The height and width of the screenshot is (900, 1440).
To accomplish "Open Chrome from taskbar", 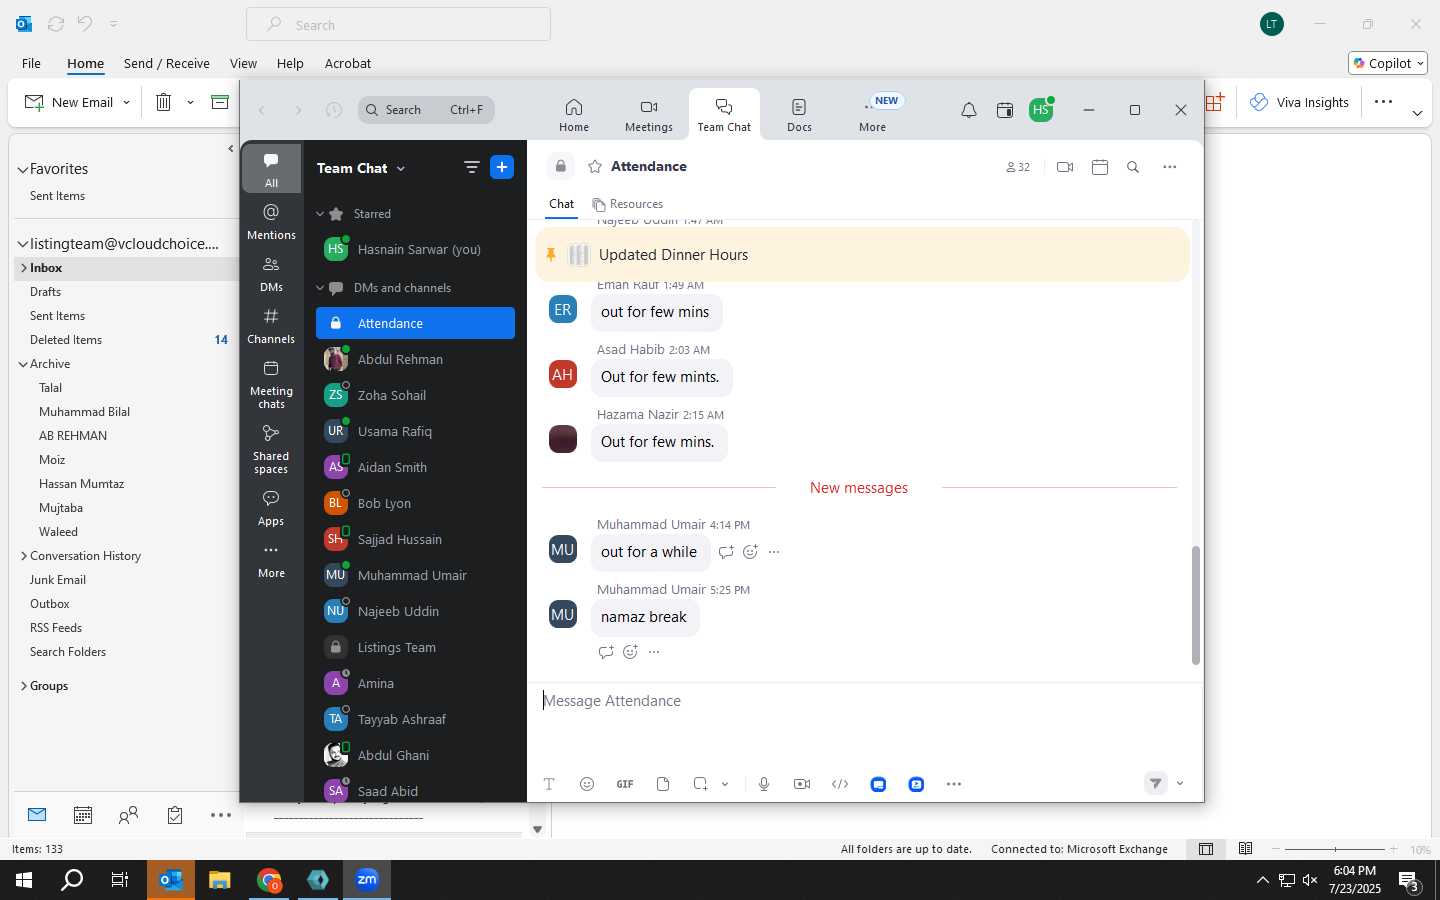I will point(269,880).
